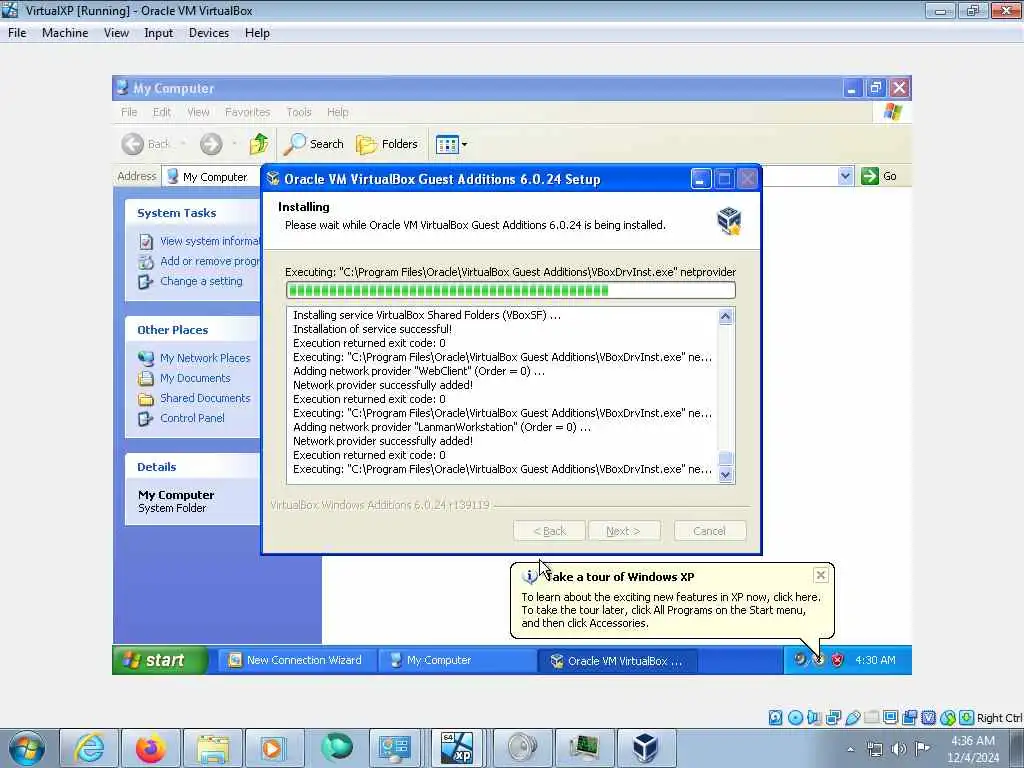Click the keyboard capture green arrow icon
This screenshot has height=768, width=1024.
[x=967, y=718]
